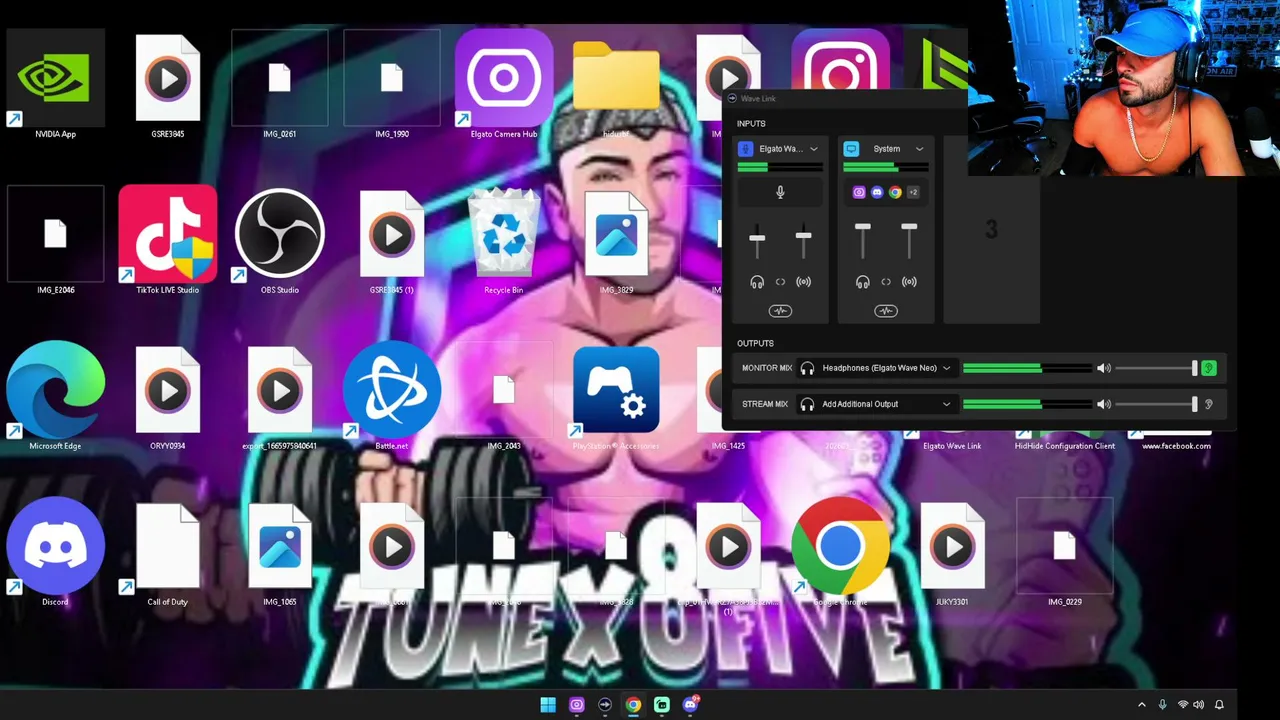Viewport: 1280px width, 720px height.
Task: Open the system tray Wi-Fi network icon
Action: [1182, 705]
